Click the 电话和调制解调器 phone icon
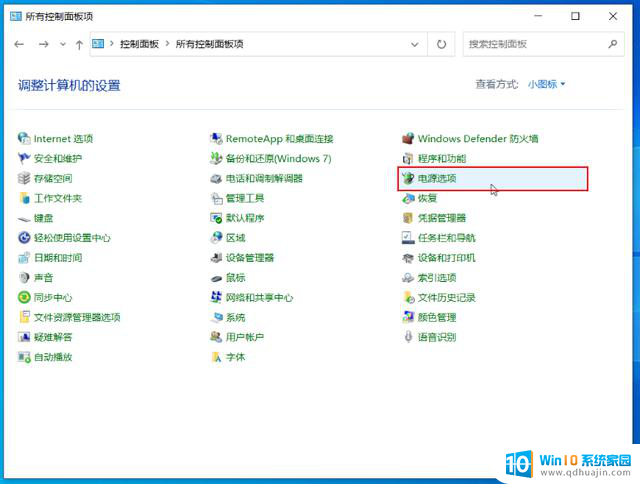 point(216,178)
